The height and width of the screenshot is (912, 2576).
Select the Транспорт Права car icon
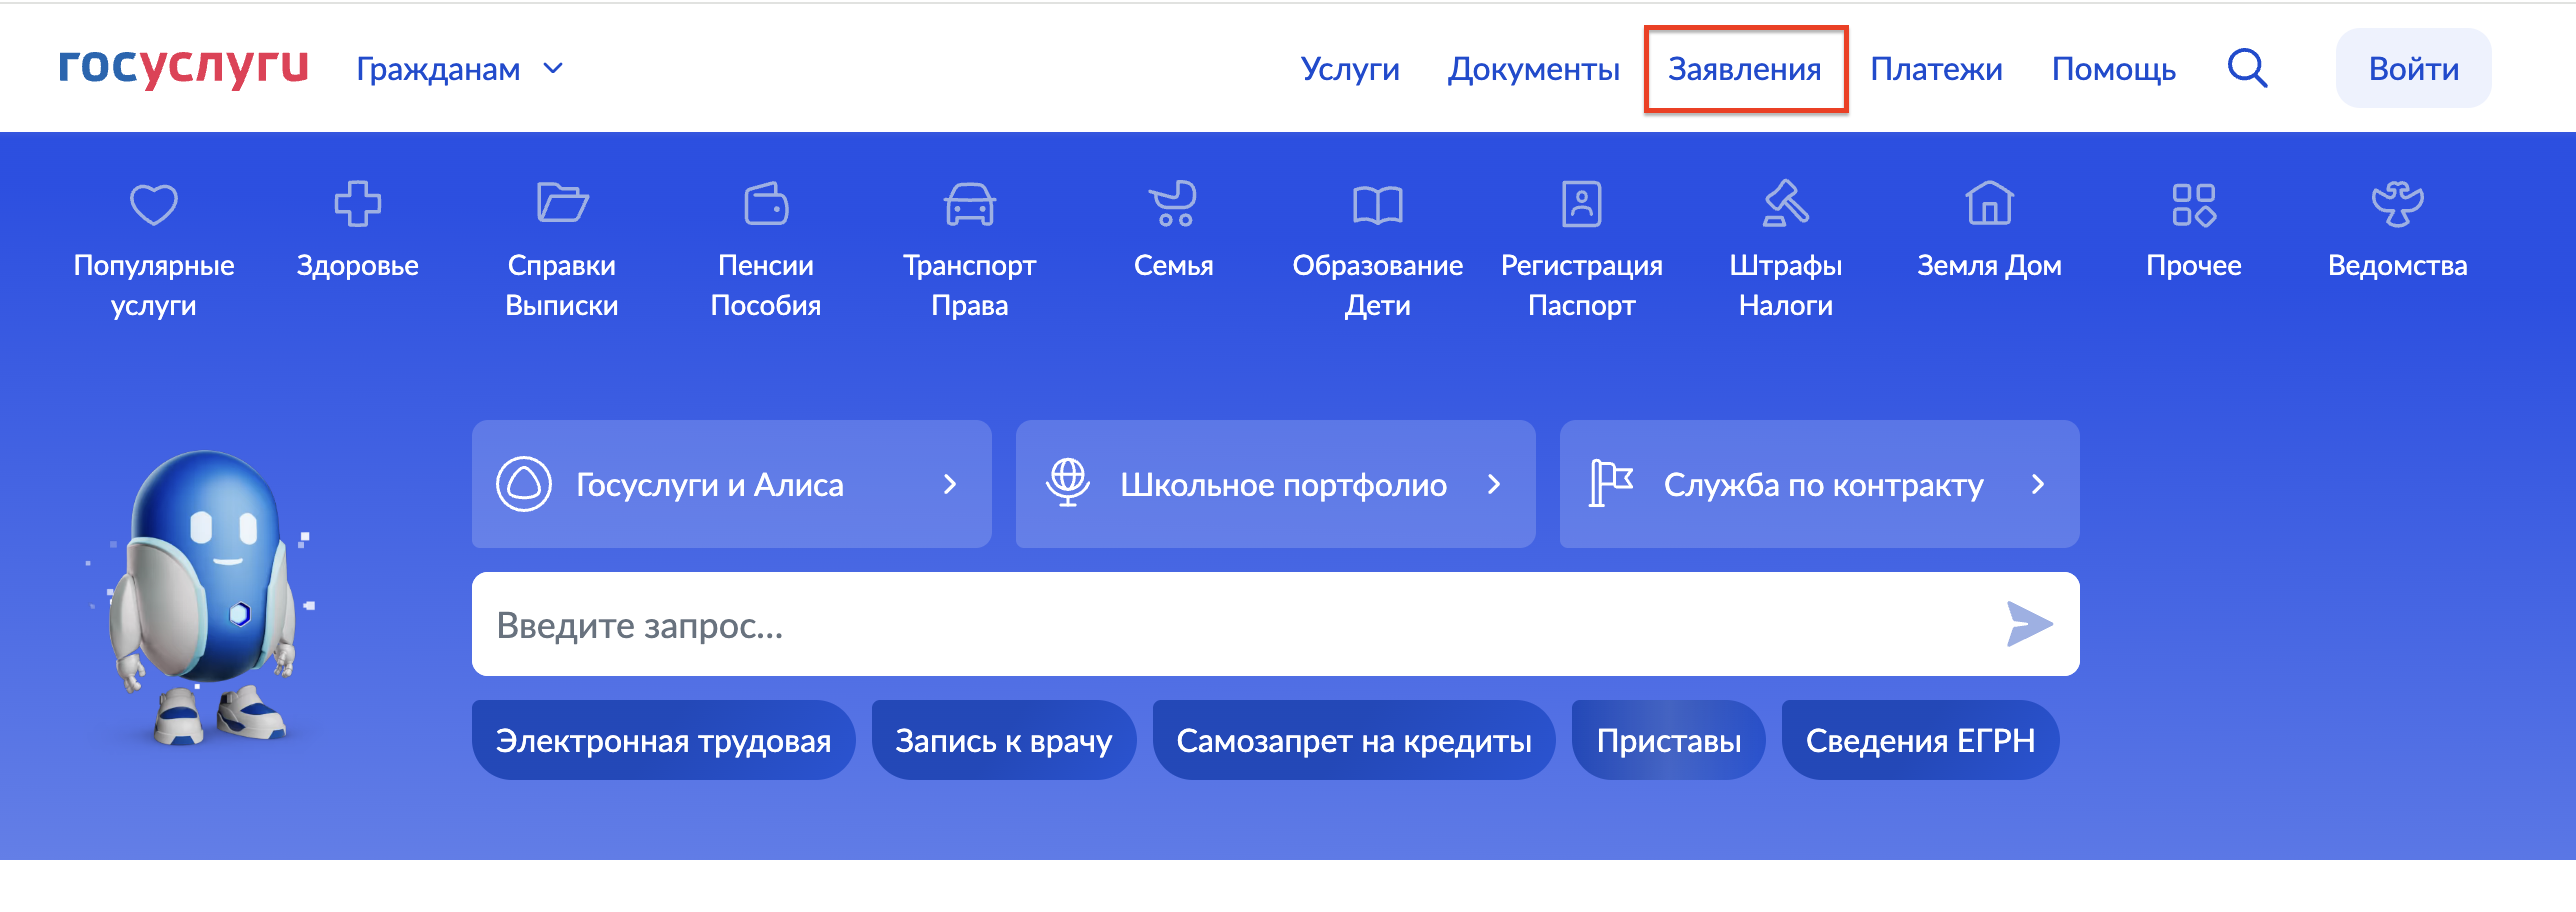(x=970, y=205)
